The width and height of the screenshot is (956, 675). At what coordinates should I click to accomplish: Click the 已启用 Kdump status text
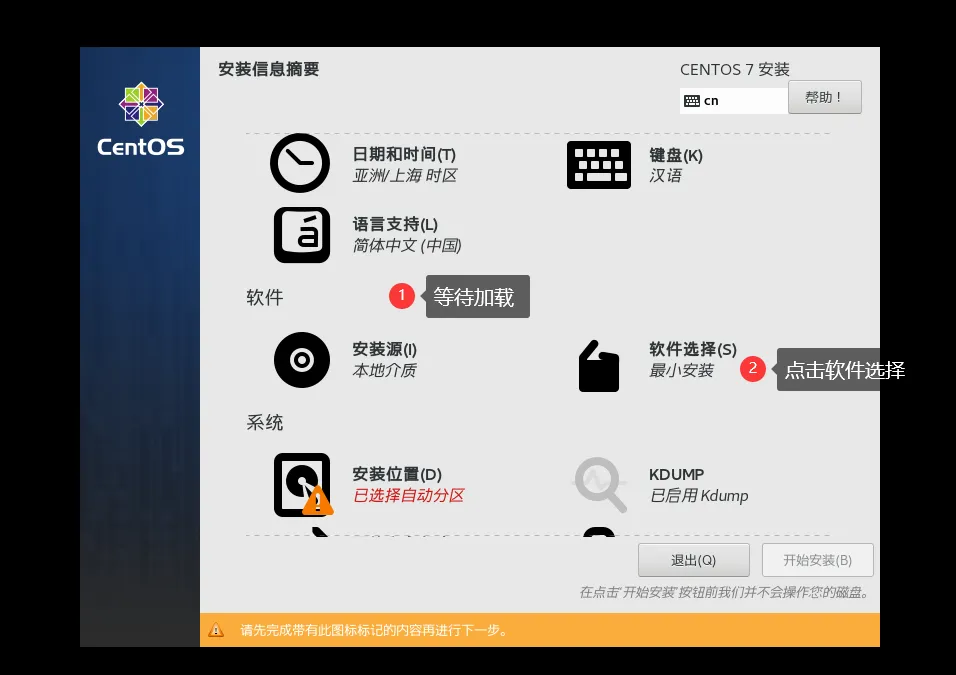coord(699,495)
